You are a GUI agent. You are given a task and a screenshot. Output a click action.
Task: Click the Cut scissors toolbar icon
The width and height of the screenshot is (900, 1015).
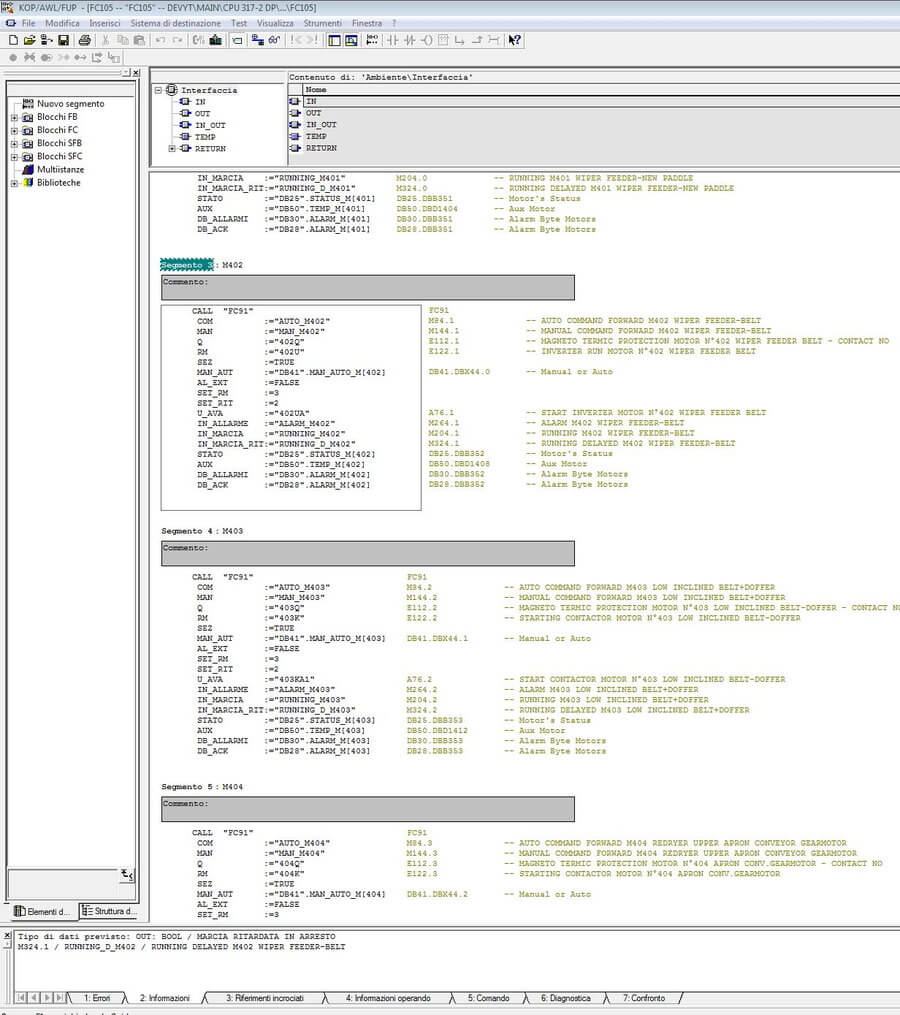[x=105, y=40]
